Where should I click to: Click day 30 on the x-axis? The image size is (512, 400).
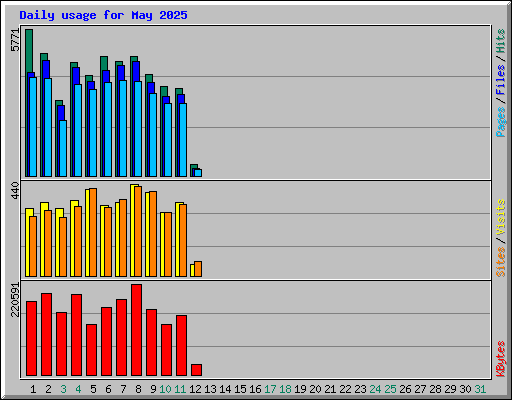[x=465, y=389]
